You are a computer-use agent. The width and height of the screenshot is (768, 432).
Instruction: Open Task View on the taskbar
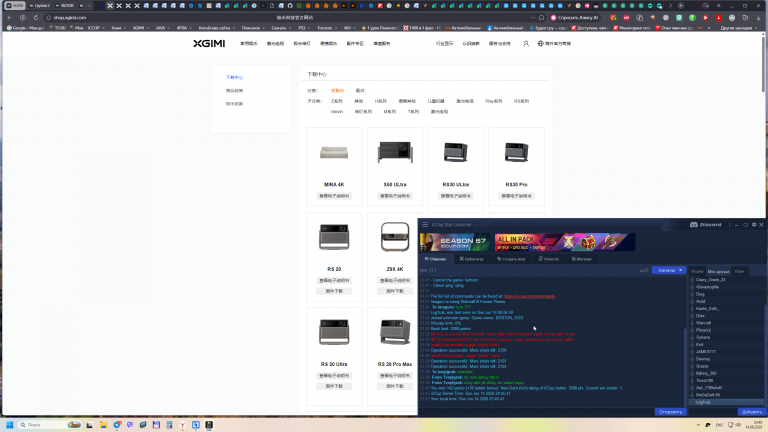point(89,425)
